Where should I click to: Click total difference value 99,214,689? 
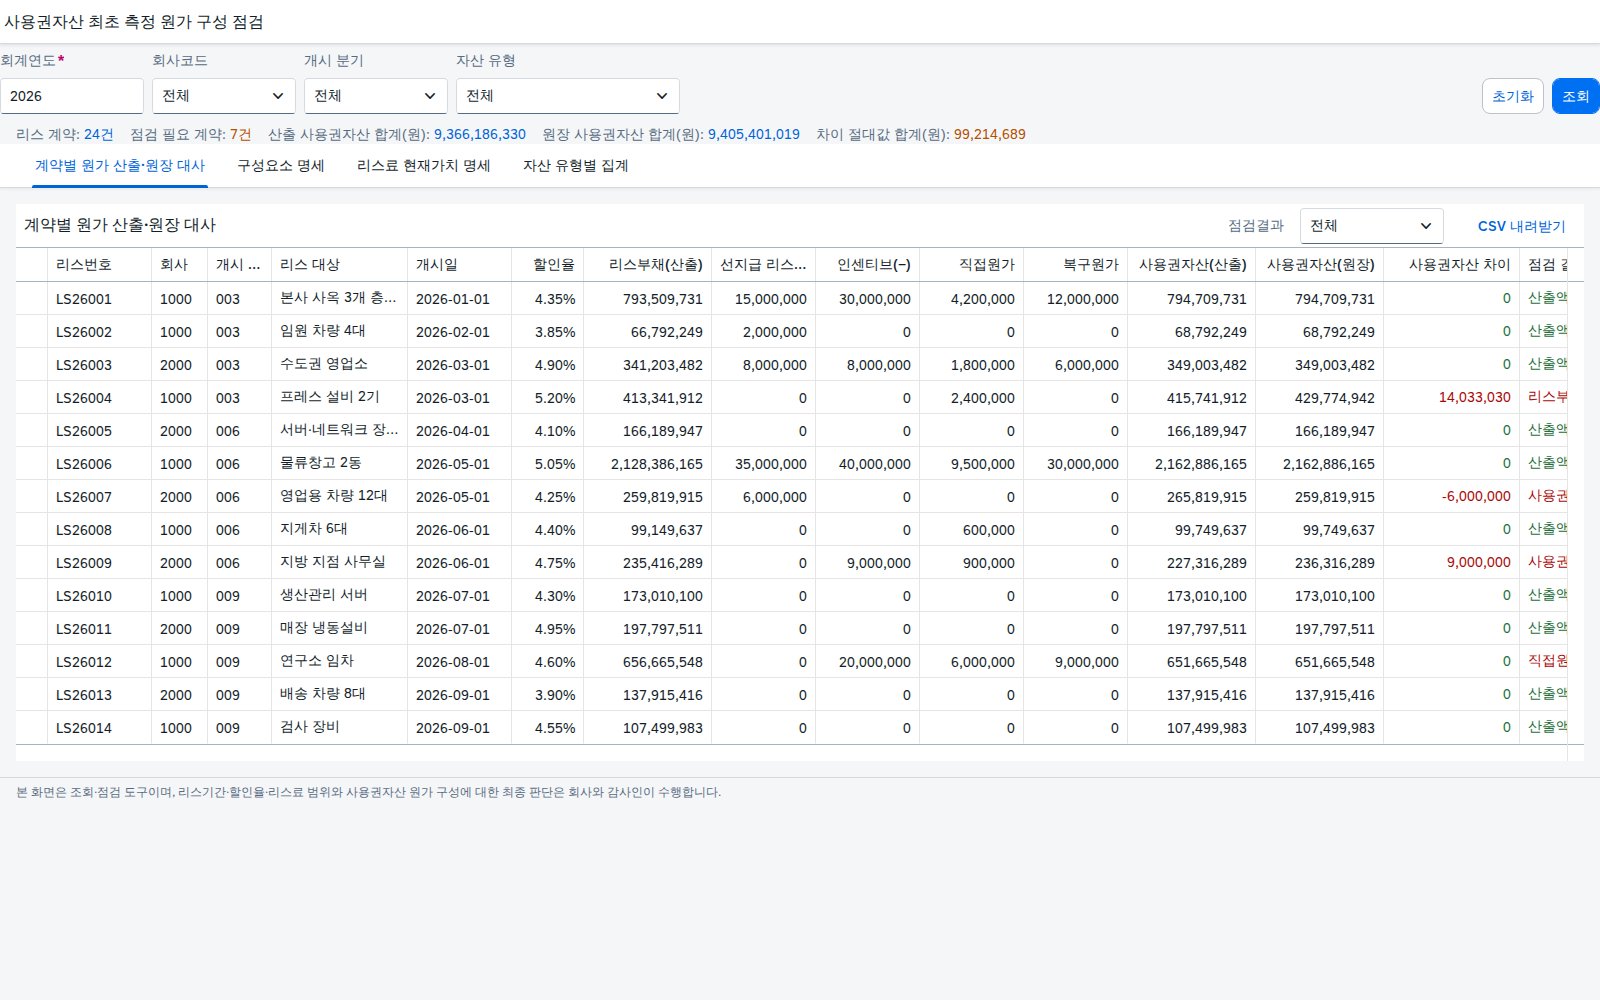pos(990,134)
